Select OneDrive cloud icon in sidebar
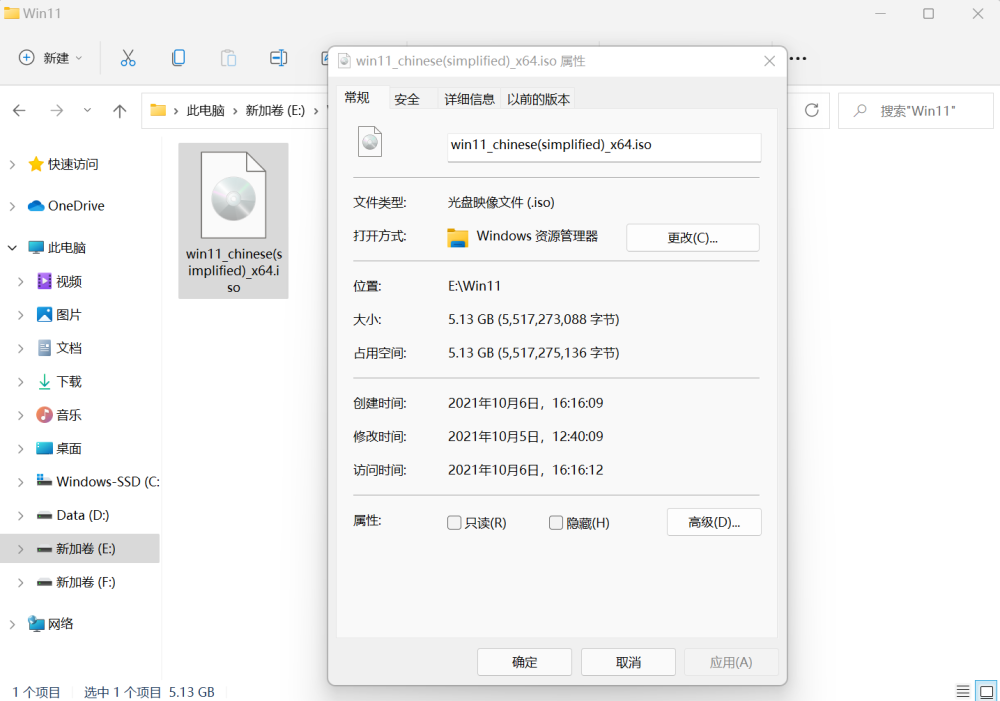Image resolution: width=1000 pixels, height=701 pixels. coord(36,205)
